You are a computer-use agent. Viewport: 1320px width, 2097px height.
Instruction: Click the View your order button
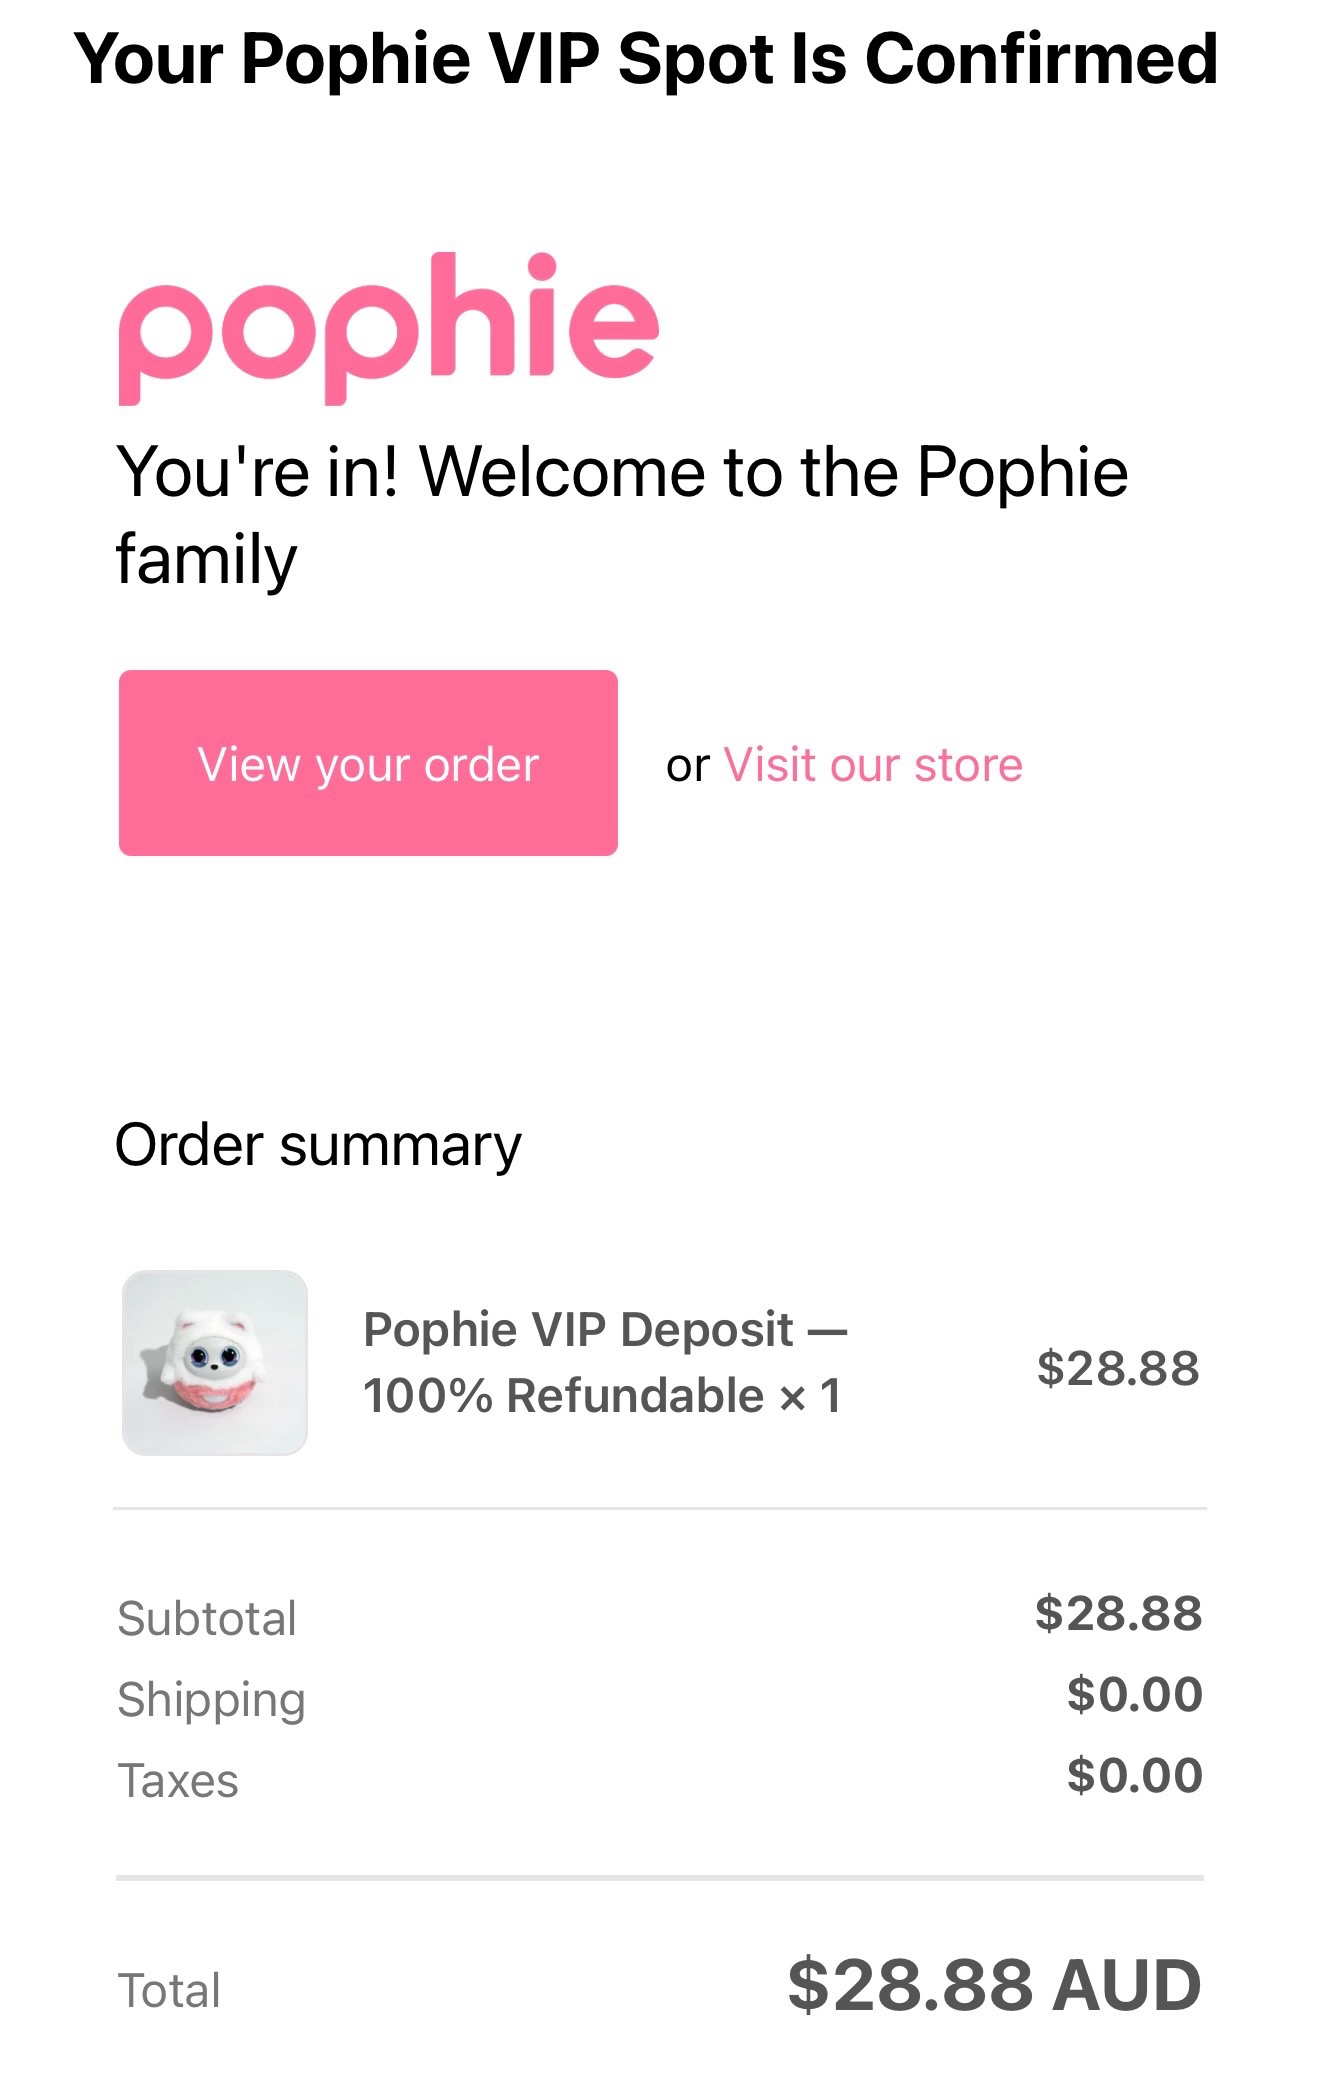369,763
